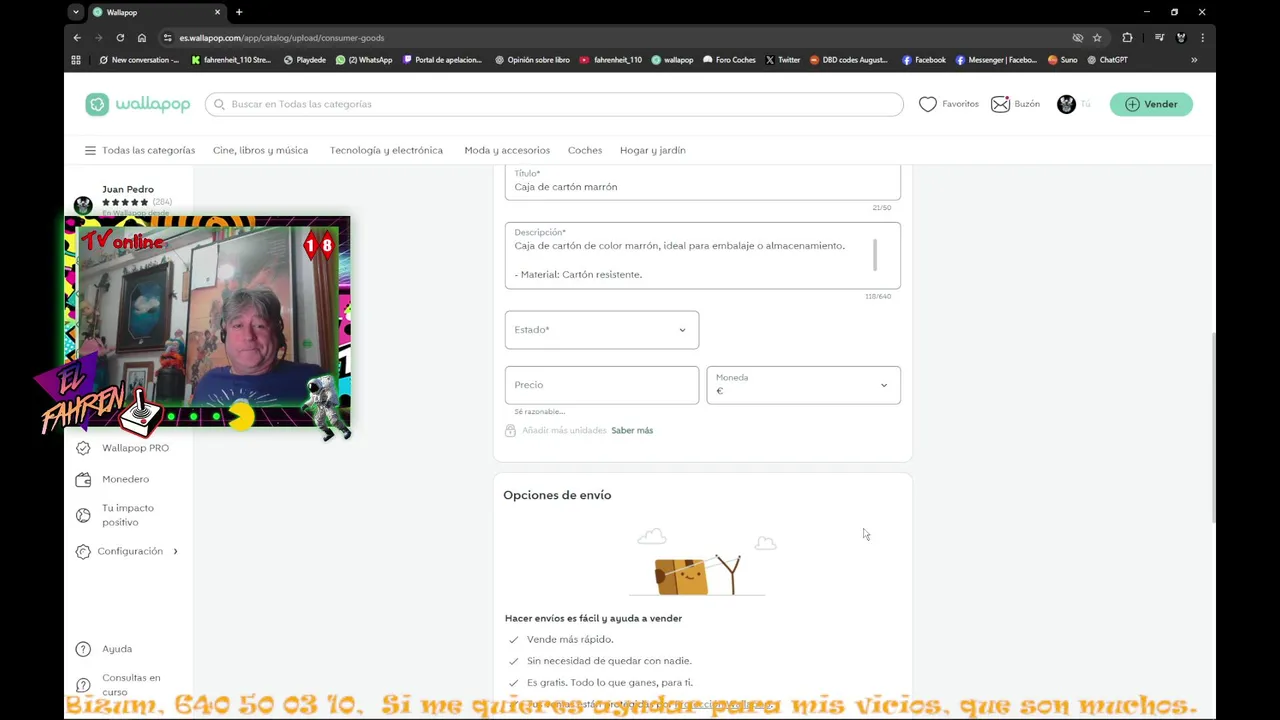Click Tu impacto positivo icon

point(83,515)
